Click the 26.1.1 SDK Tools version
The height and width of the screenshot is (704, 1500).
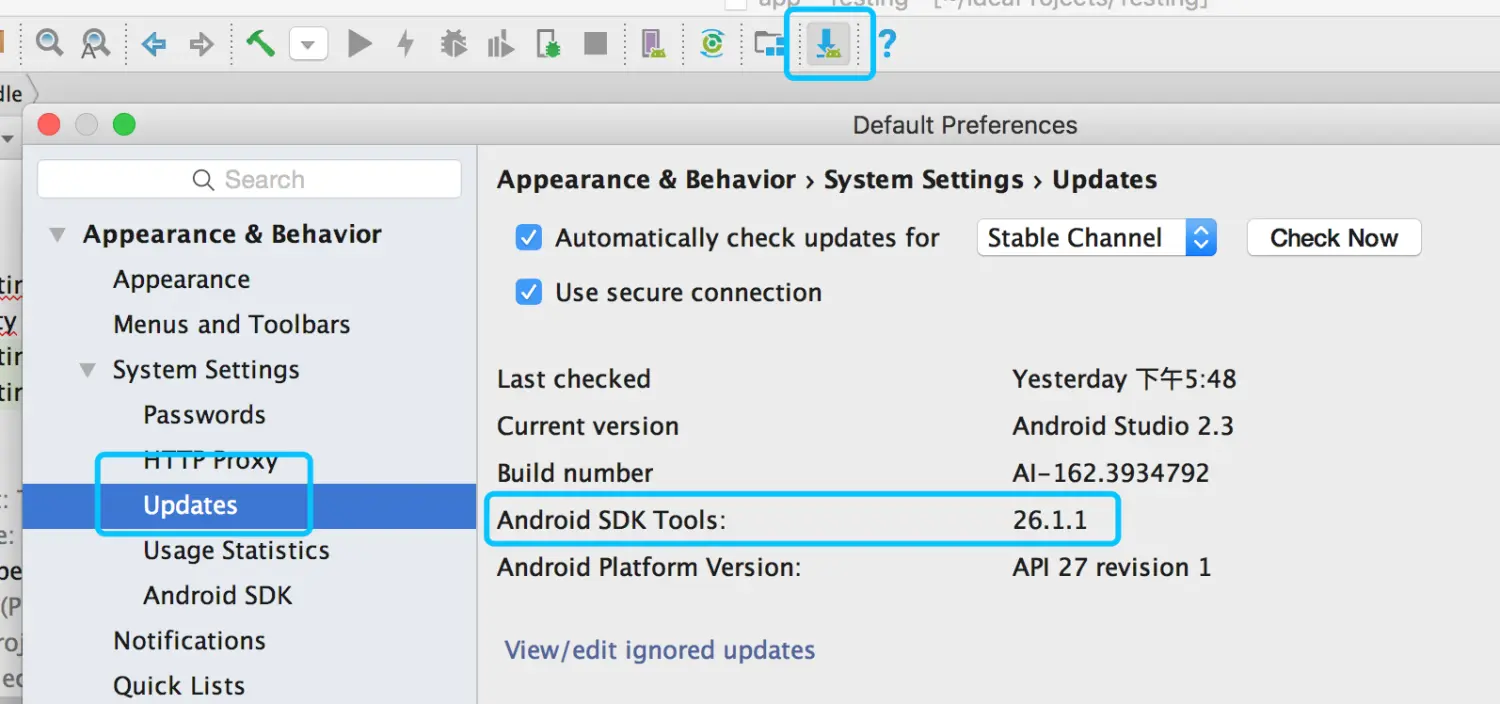[1049, 520]
